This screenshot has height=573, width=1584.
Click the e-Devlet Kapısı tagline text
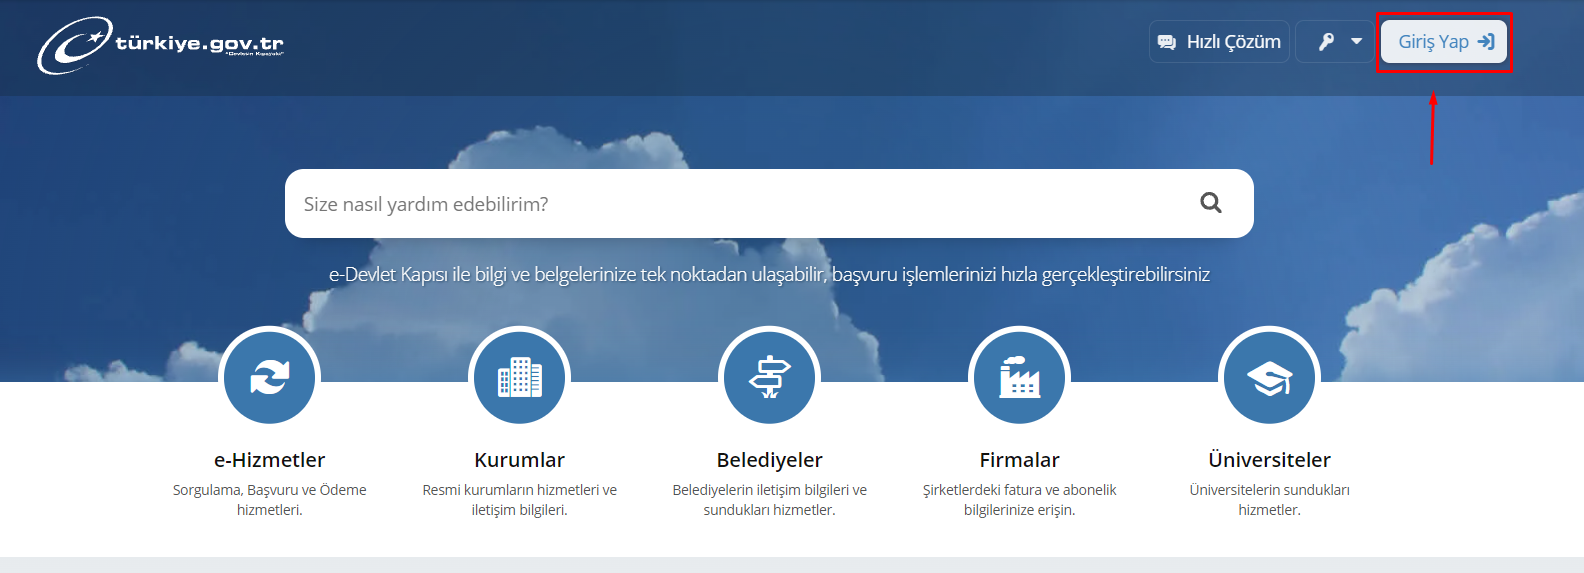pos(769,274)
